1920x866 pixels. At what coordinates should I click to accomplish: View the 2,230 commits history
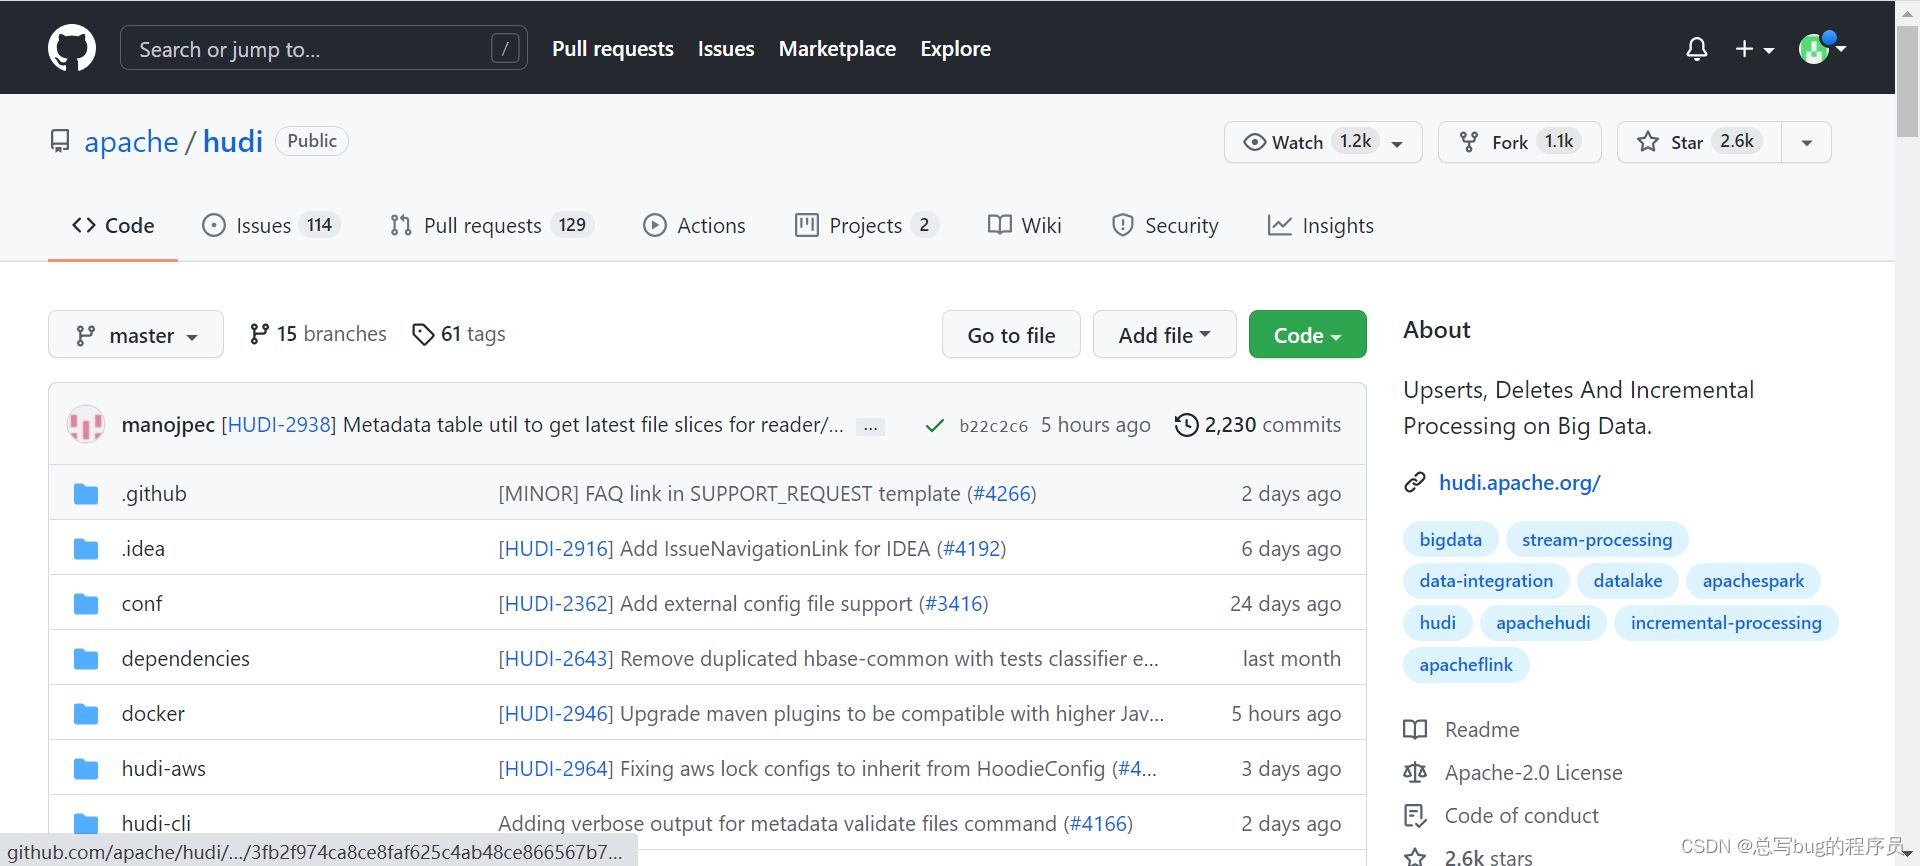tap(1258, 425)
